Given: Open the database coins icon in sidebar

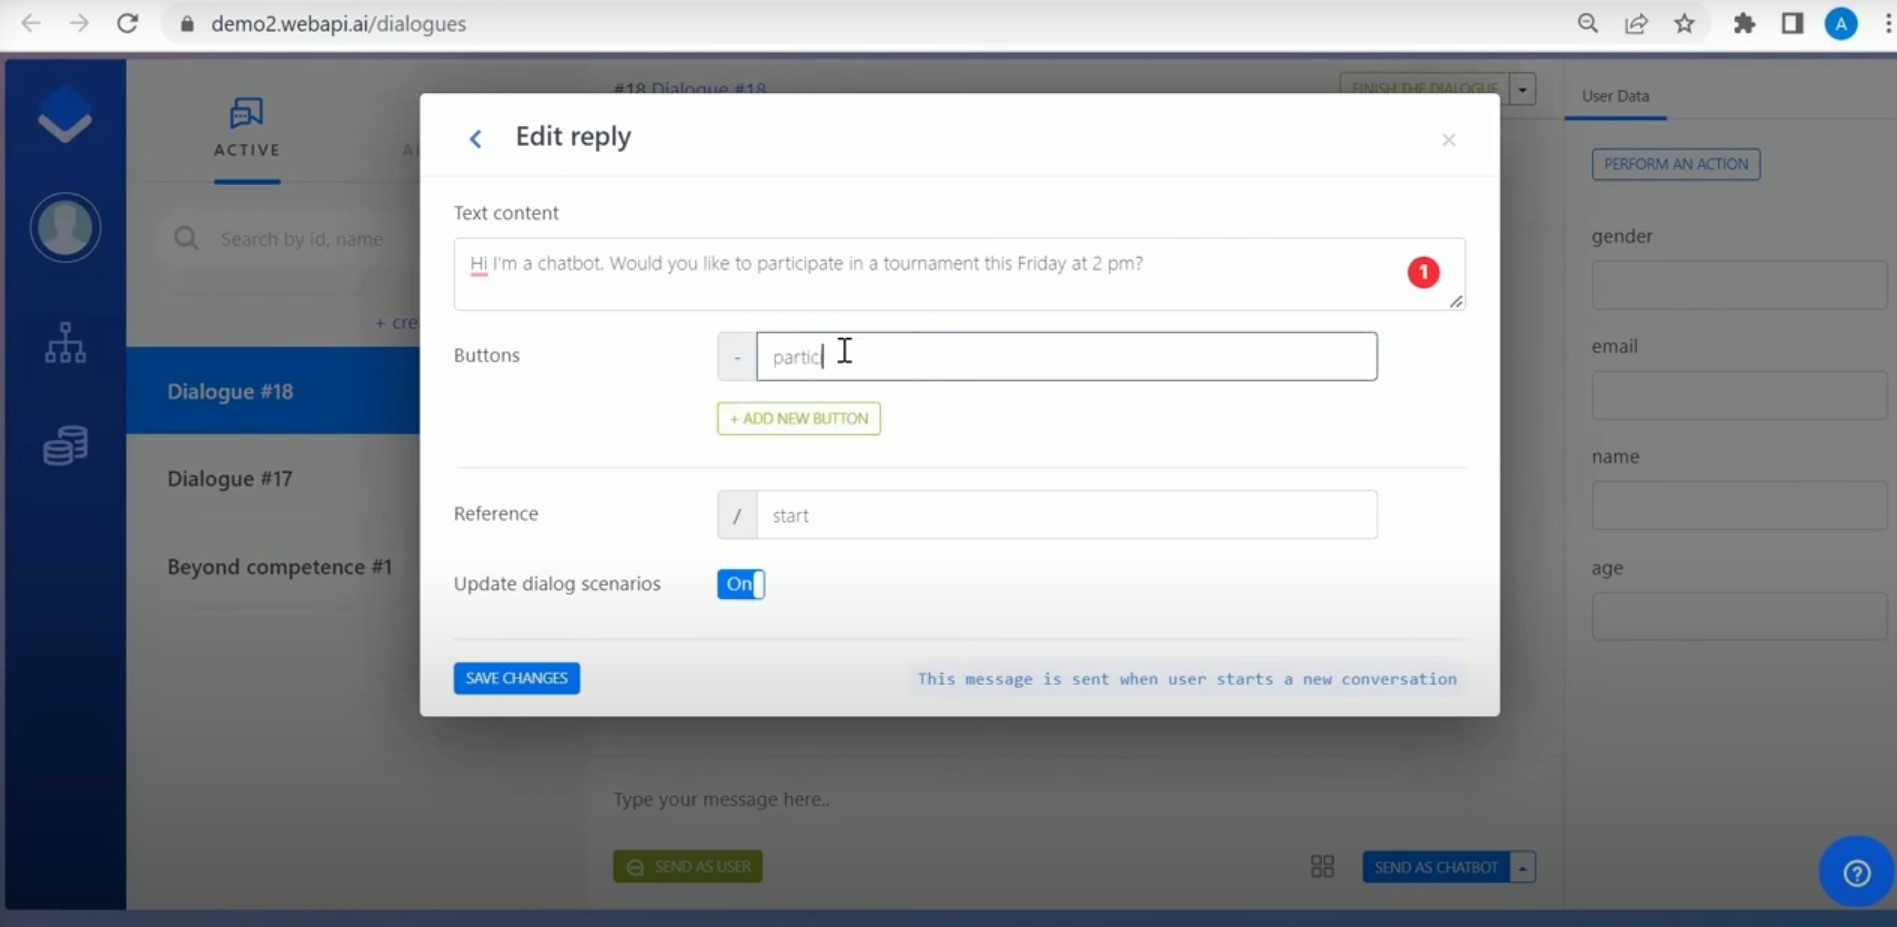Looking at the screenshot, I should [x=65, y=445].
